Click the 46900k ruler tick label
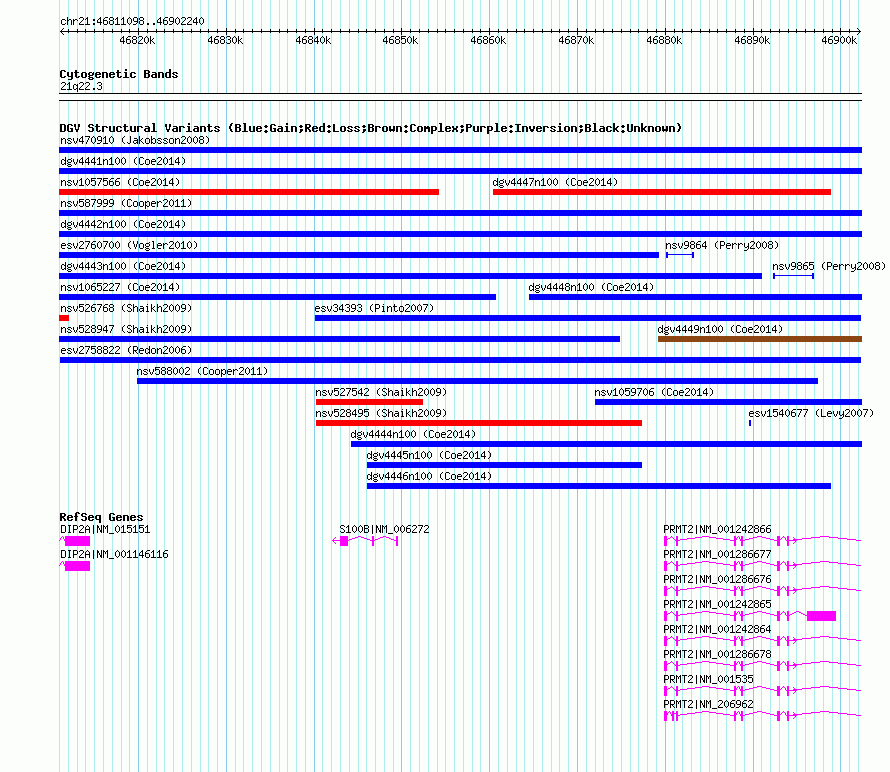The image size is (890, 772). [839, 40]
